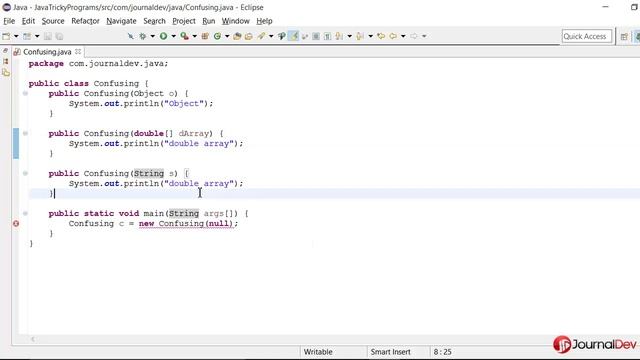The width and height of the screenshot is (640, 360).
Task: Click the Previous Annotation icon
Action: coord(360,36)
